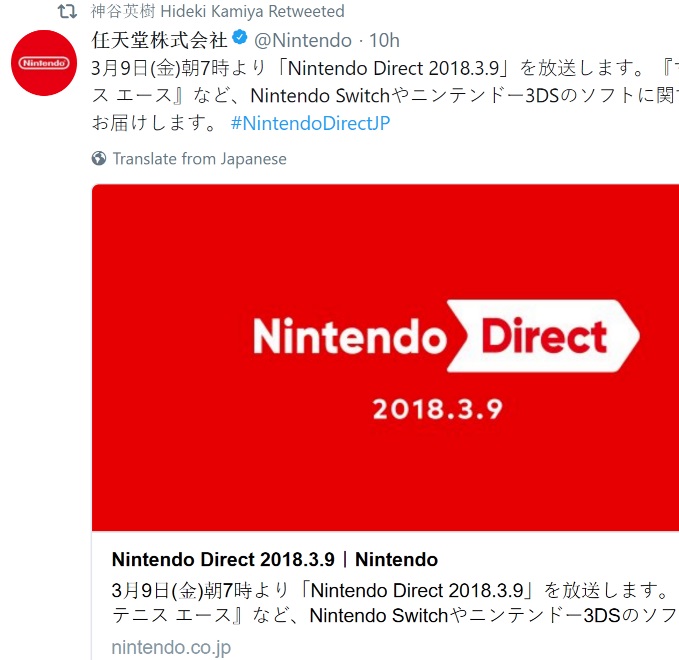
Task: Open the card title Nintendo Direct 2018.3.9｜Nintendo
Action: tap(274, 559)
